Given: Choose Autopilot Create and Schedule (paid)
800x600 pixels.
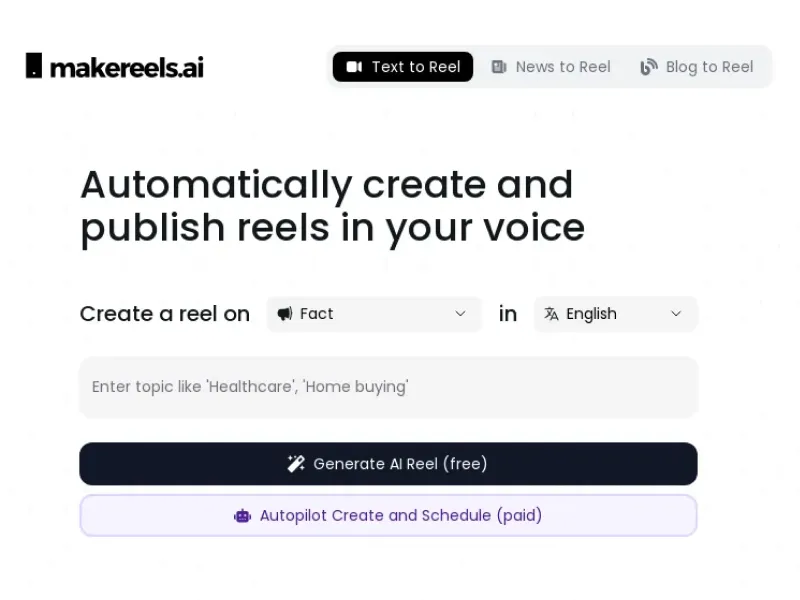Looking at the screenshot, I should click(388, 516).
